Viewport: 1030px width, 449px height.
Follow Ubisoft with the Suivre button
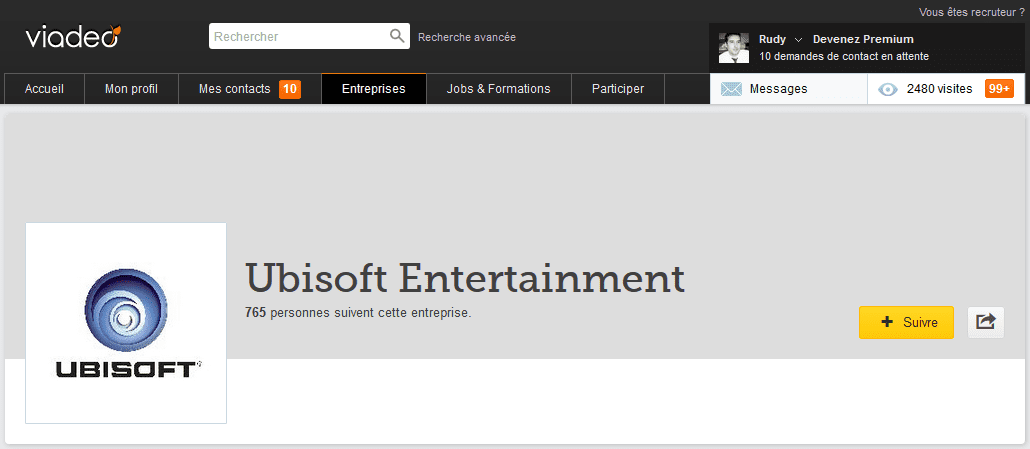(x=906, y=322)
